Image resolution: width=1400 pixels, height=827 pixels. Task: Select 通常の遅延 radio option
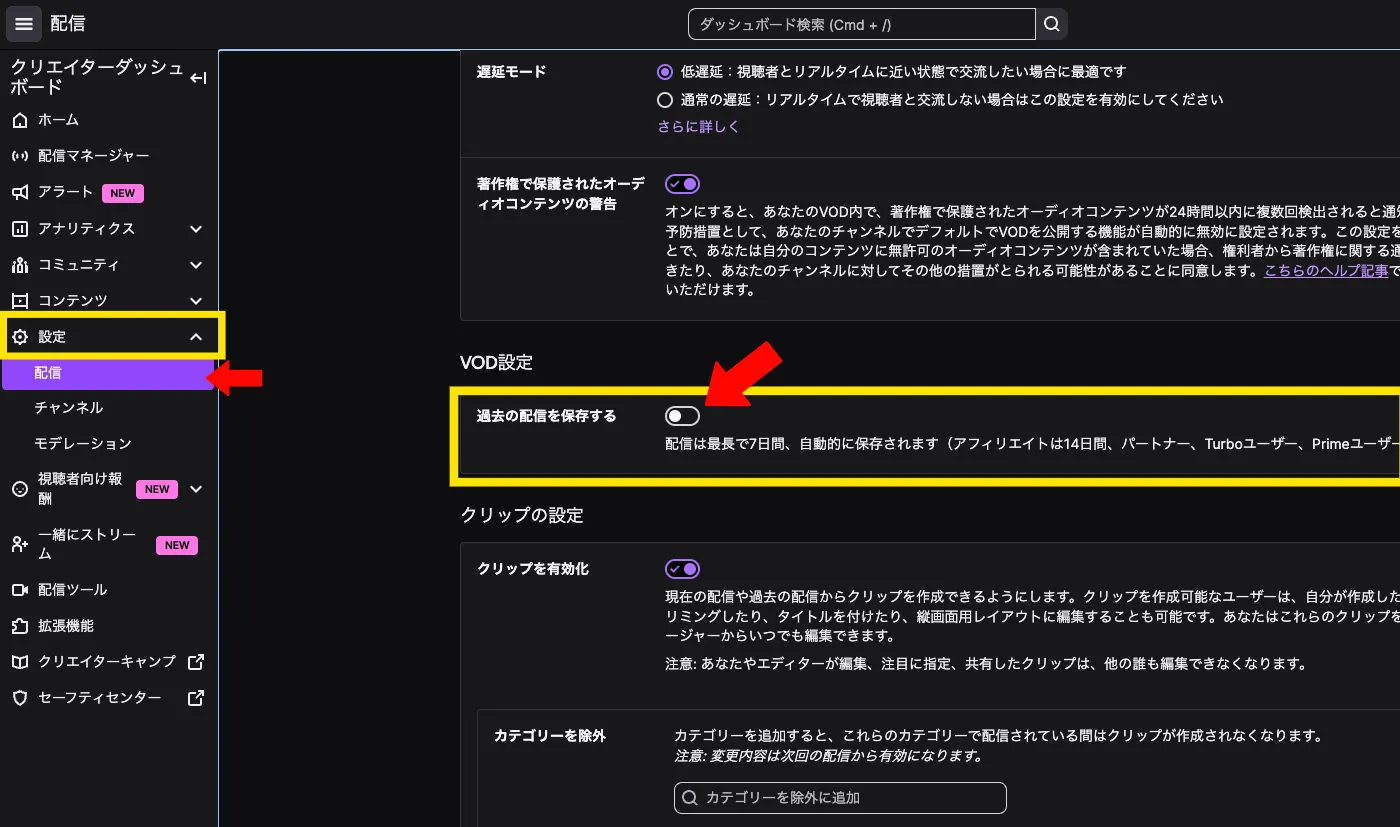click(665, 100)
